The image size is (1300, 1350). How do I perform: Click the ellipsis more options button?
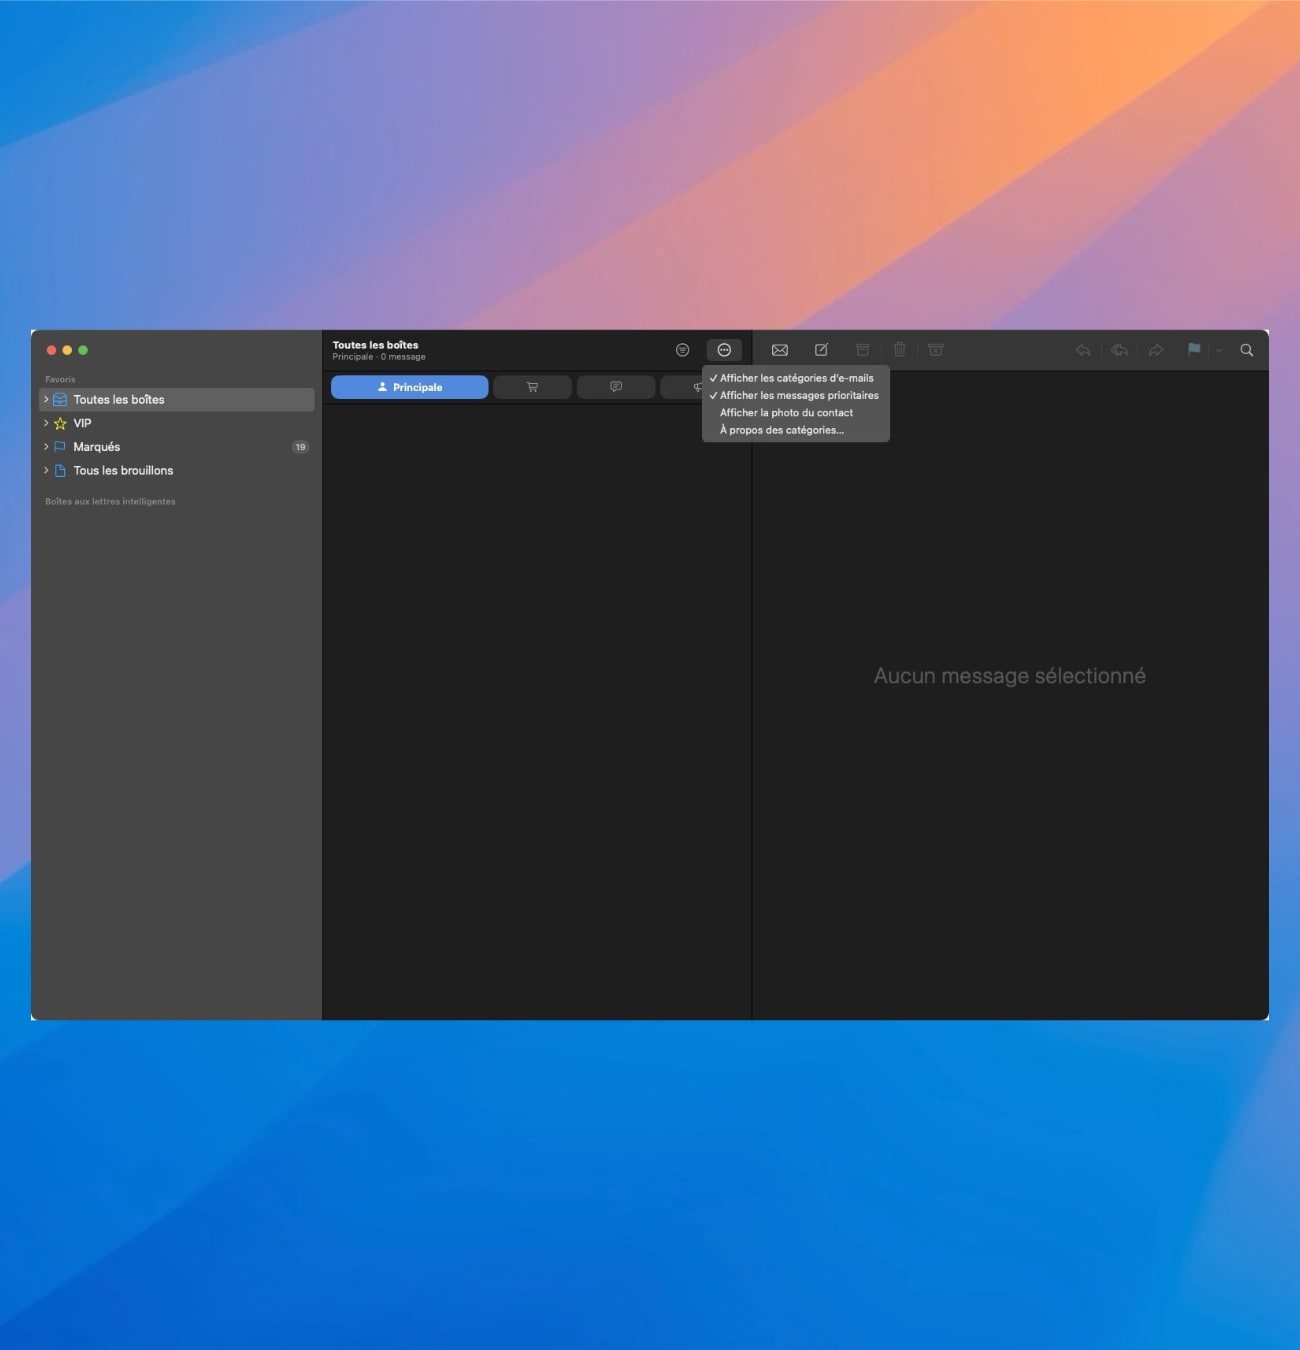click(x=724, y=350)
